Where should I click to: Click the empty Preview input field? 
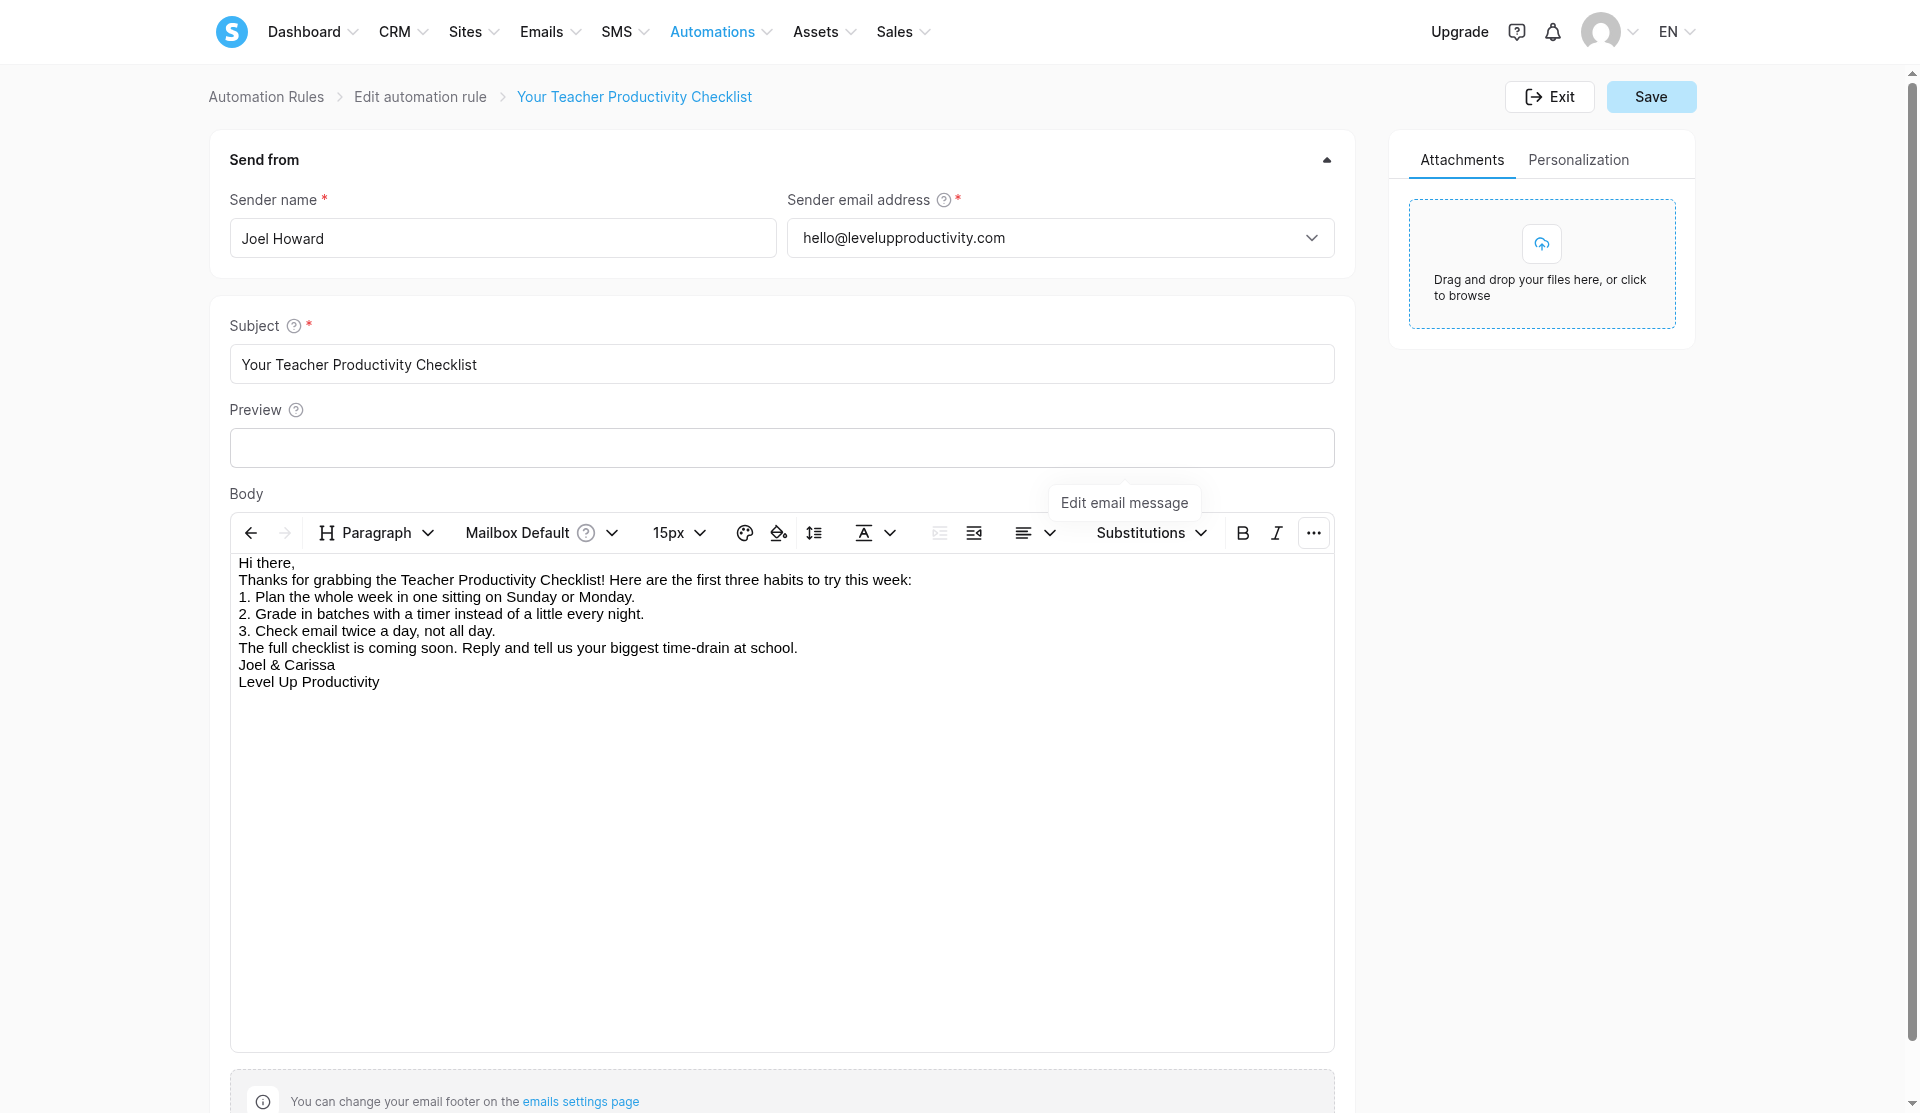782,448
